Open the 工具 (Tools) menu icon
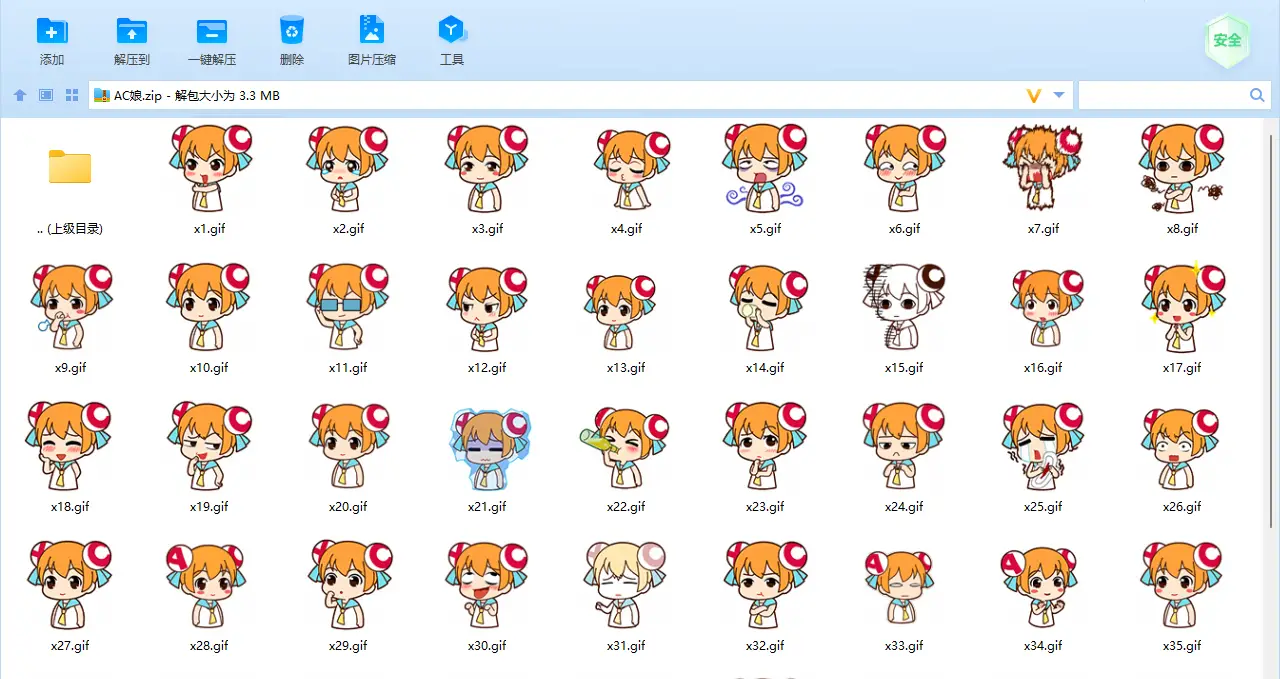Viewport: 1280px width, 679px height. [452, 31]
